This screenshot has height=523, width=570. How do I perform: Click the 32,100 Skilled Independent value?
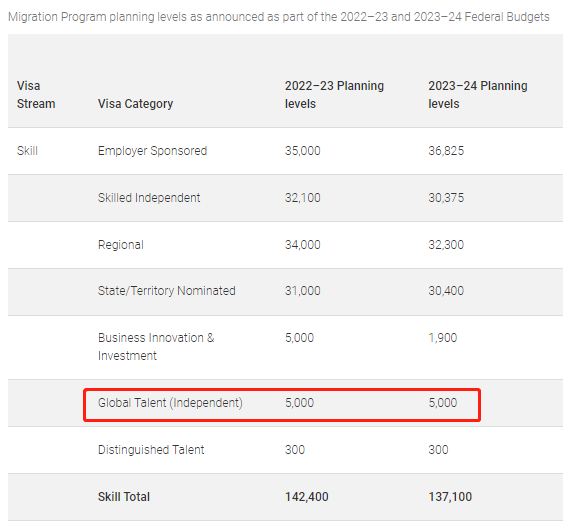[302, 198]
